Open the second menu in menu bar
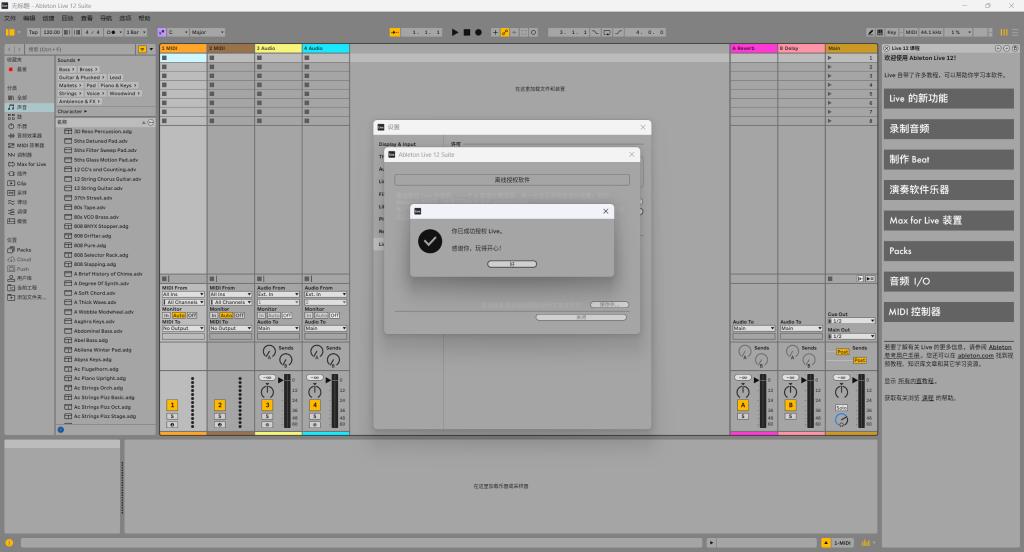 click(29, 18)
